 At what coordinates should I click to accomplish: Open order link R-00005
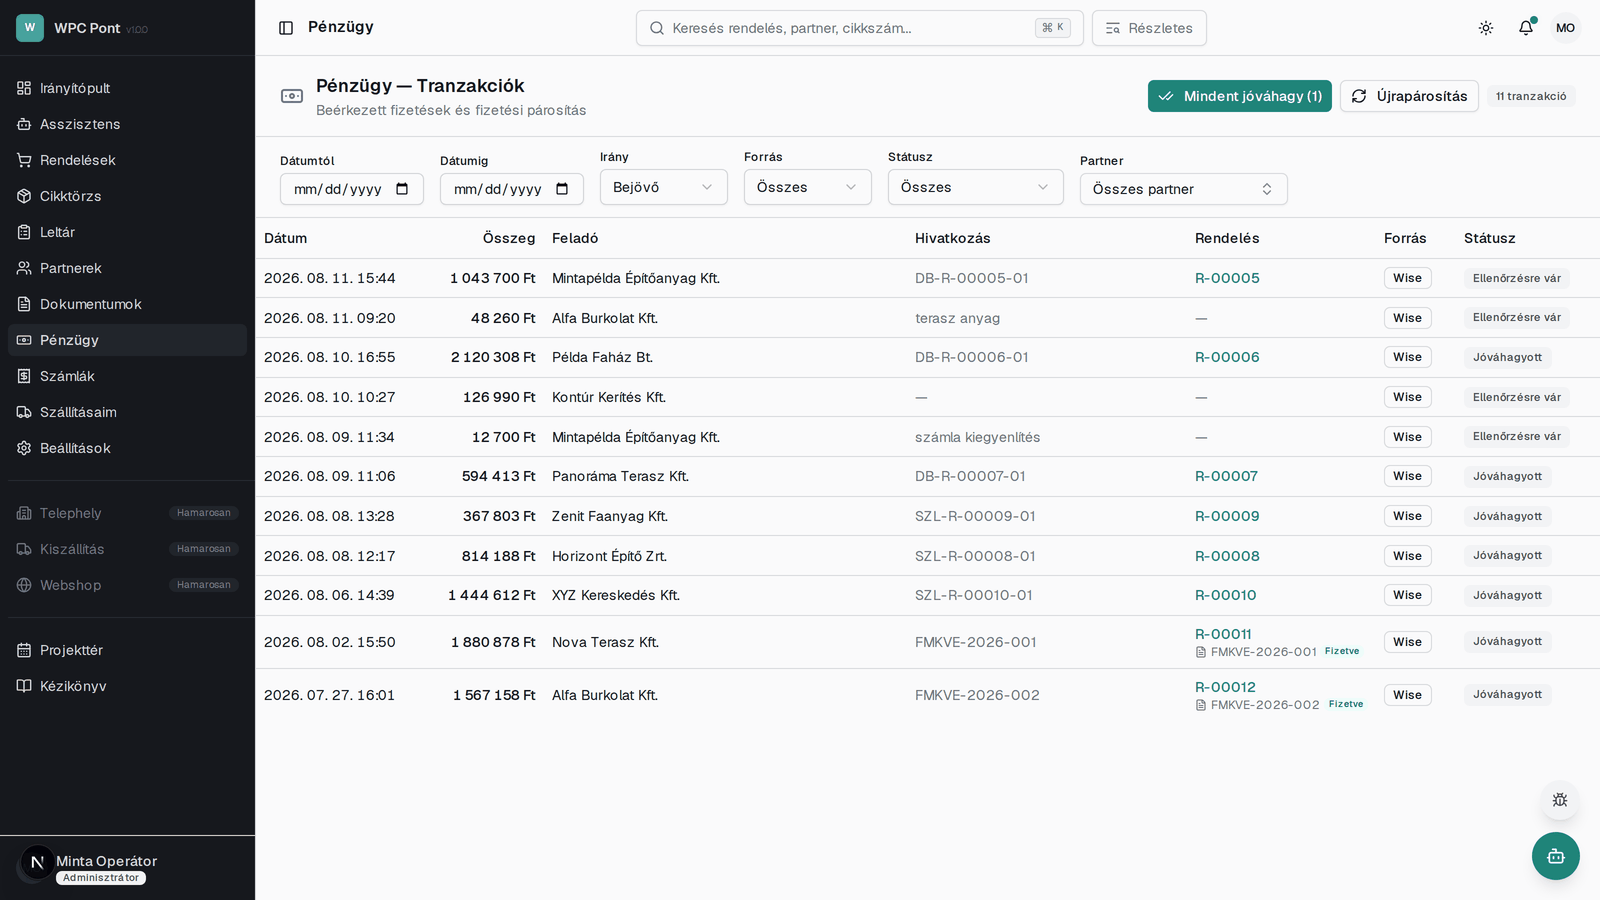(1227, 278)
